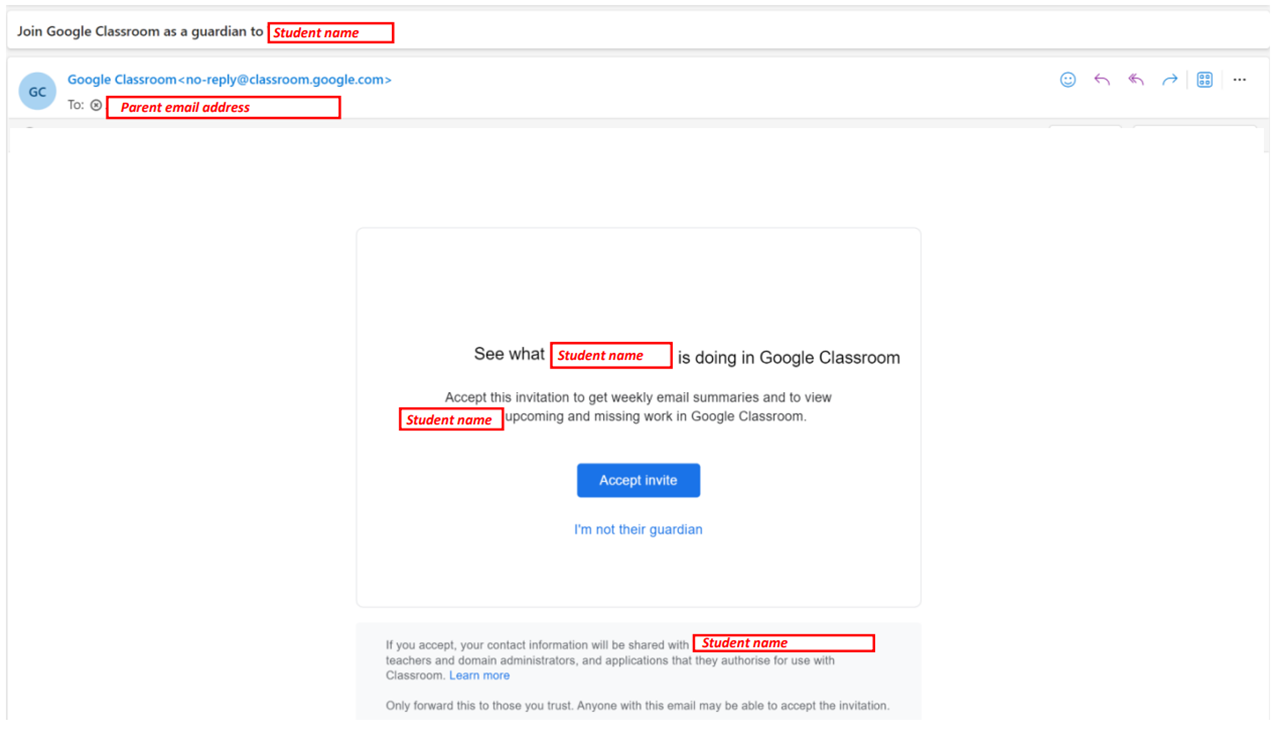Screen dimensions: 1275x732
Task: Click the GC sender avatar
Action: 37,92
